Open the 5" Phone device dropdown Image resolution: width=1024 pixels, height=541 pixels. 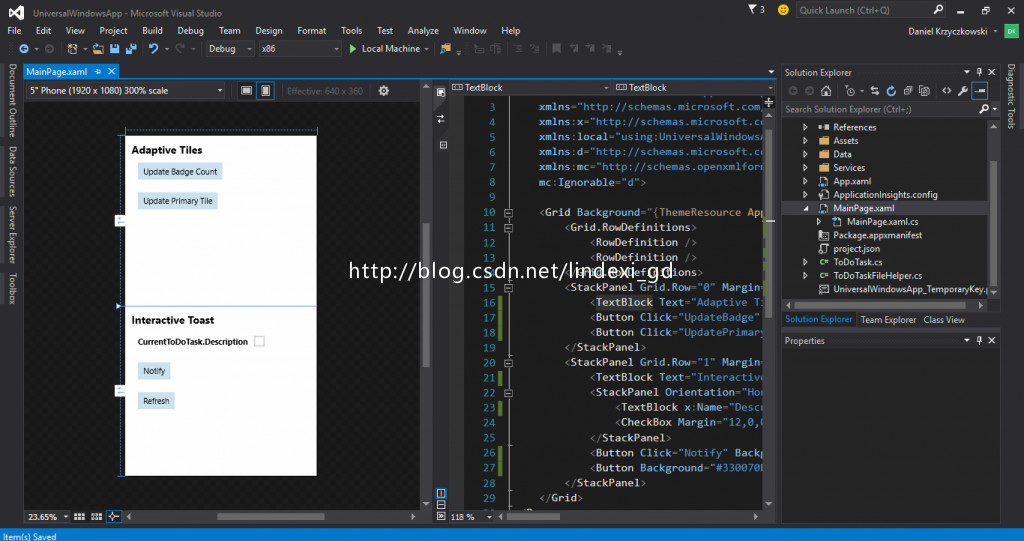coord(125,91)
